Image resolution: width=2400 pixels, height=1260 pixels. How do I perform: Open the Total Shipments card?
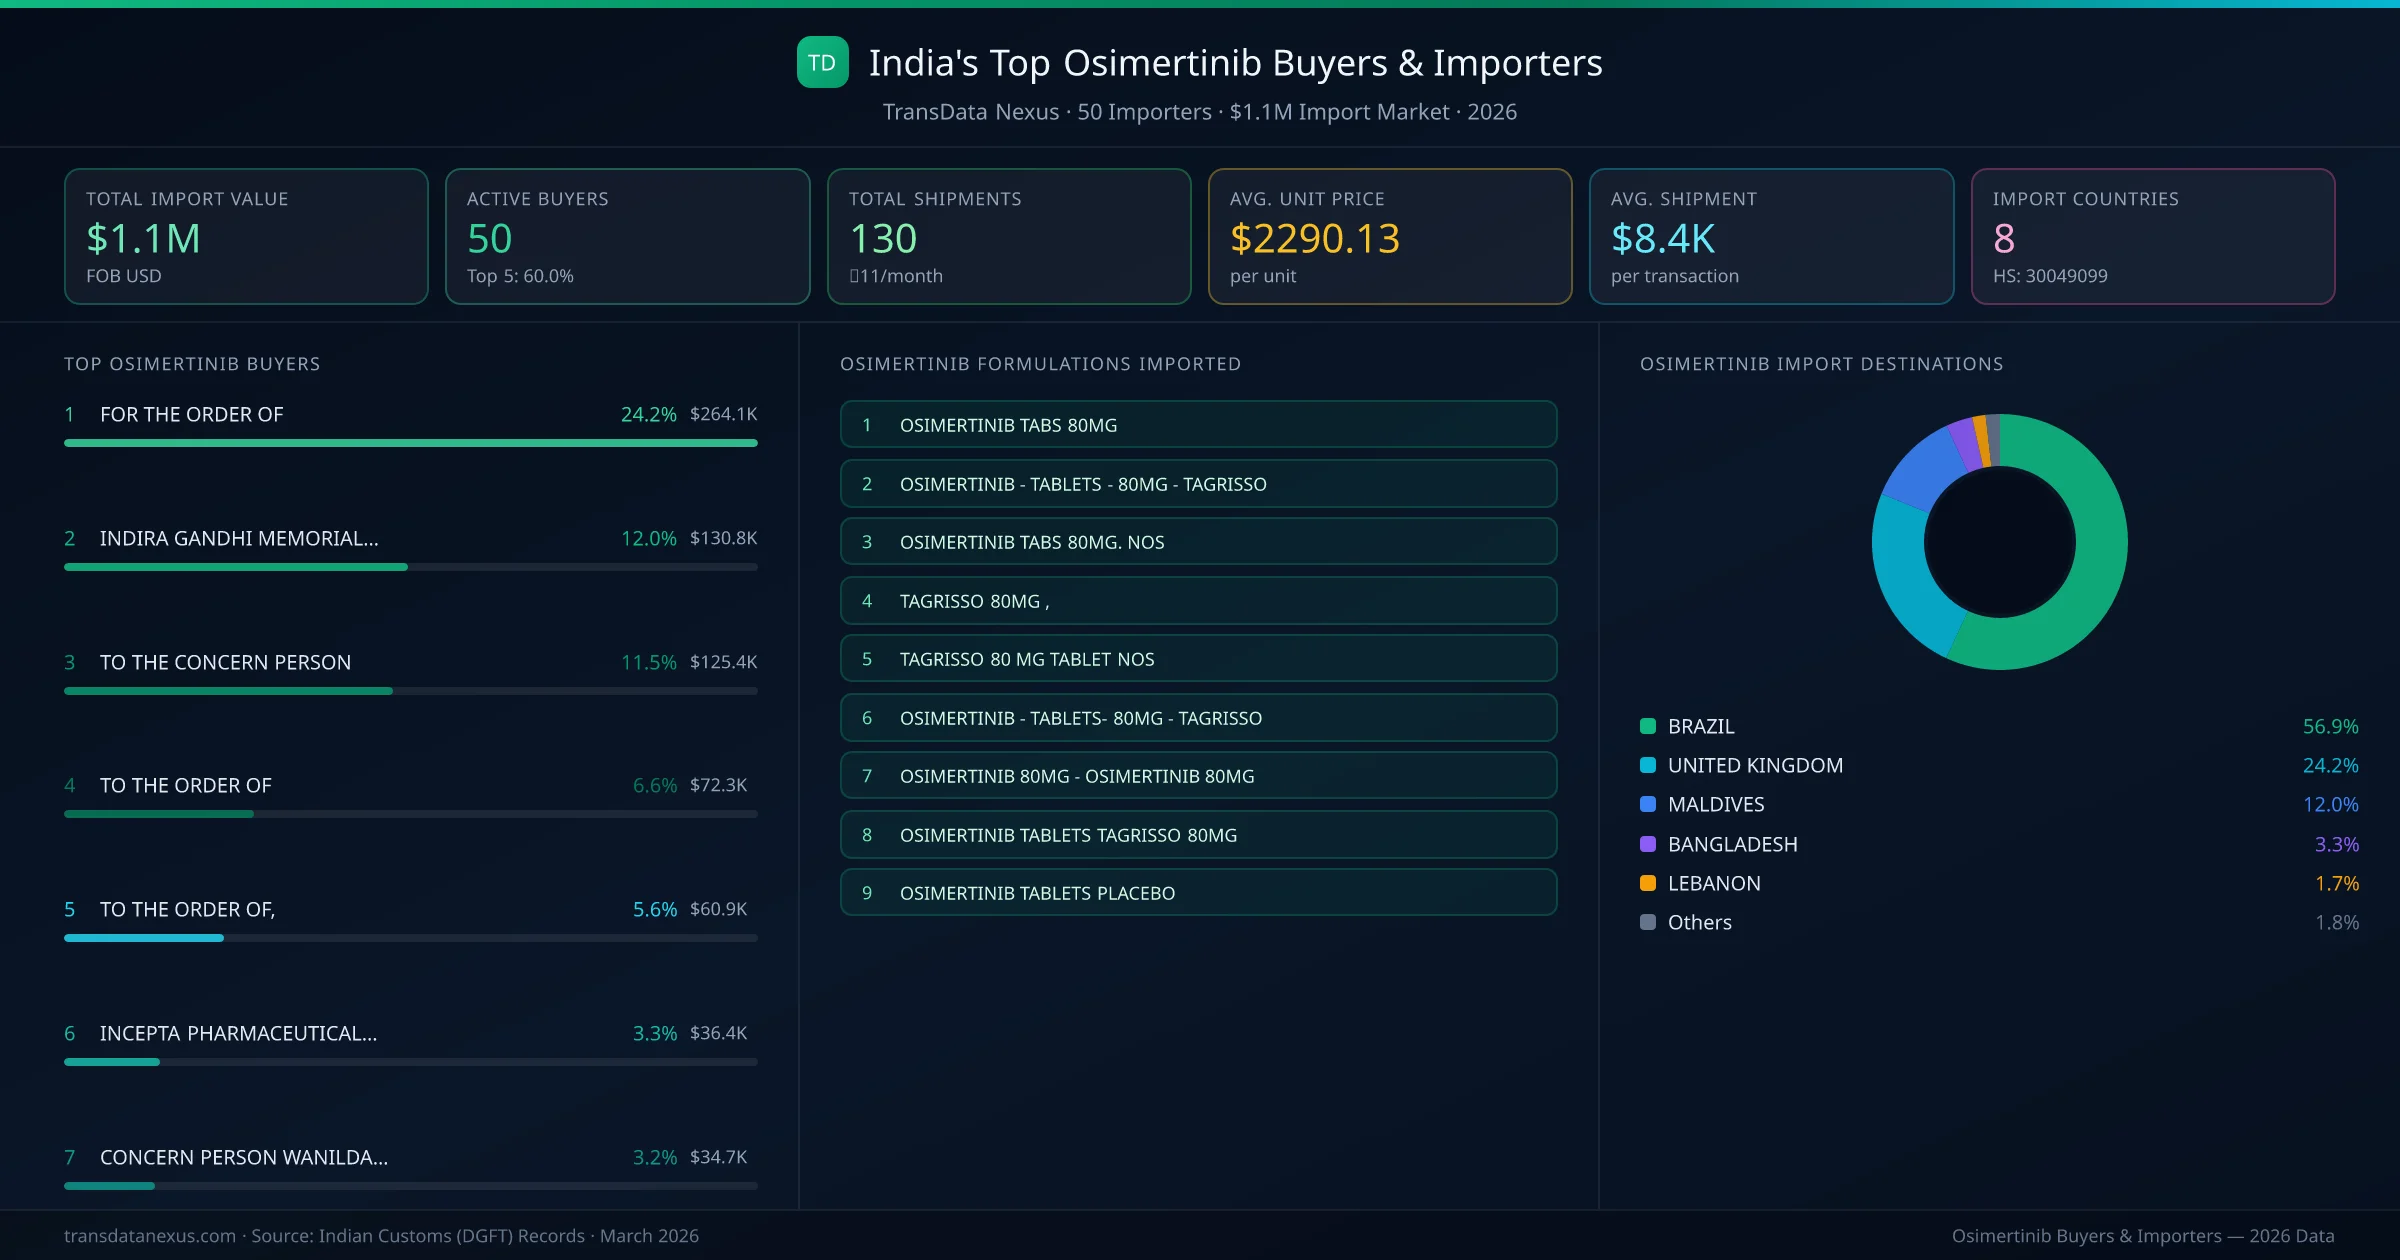coord(1008,236)
